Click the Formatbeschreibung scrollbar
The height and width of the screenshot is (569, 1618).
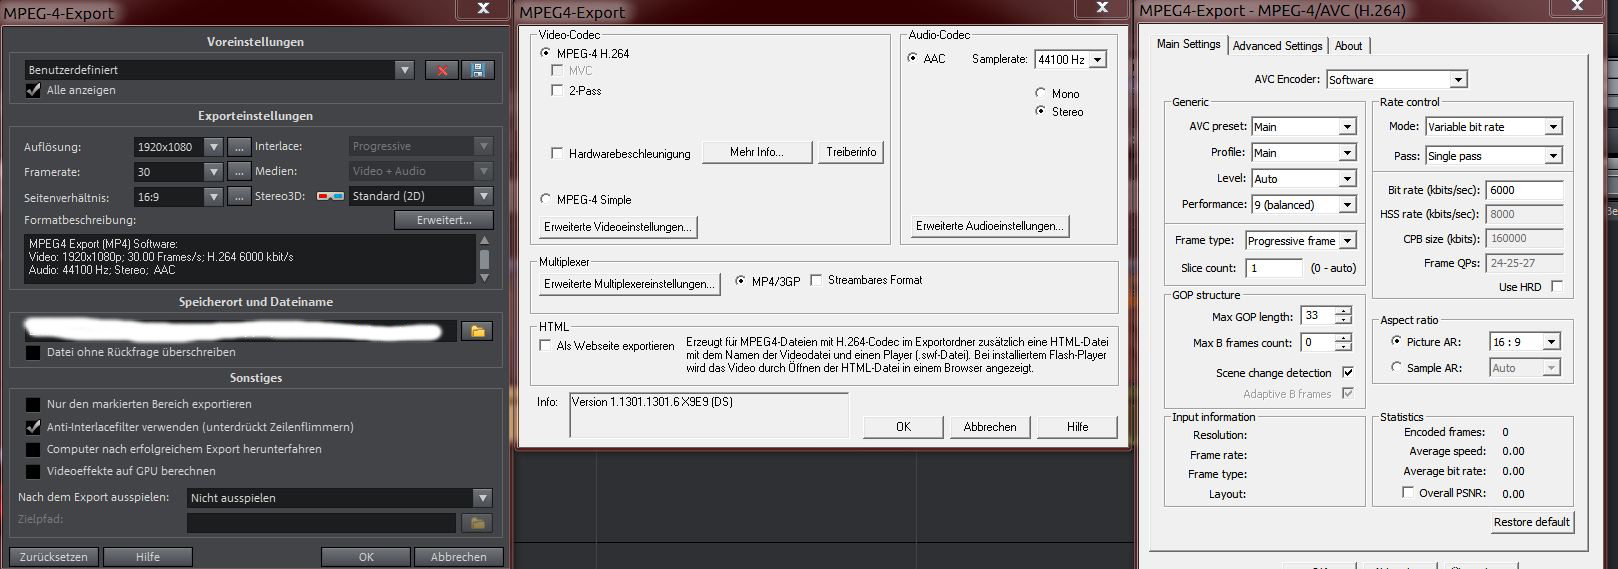coord(484,259)
